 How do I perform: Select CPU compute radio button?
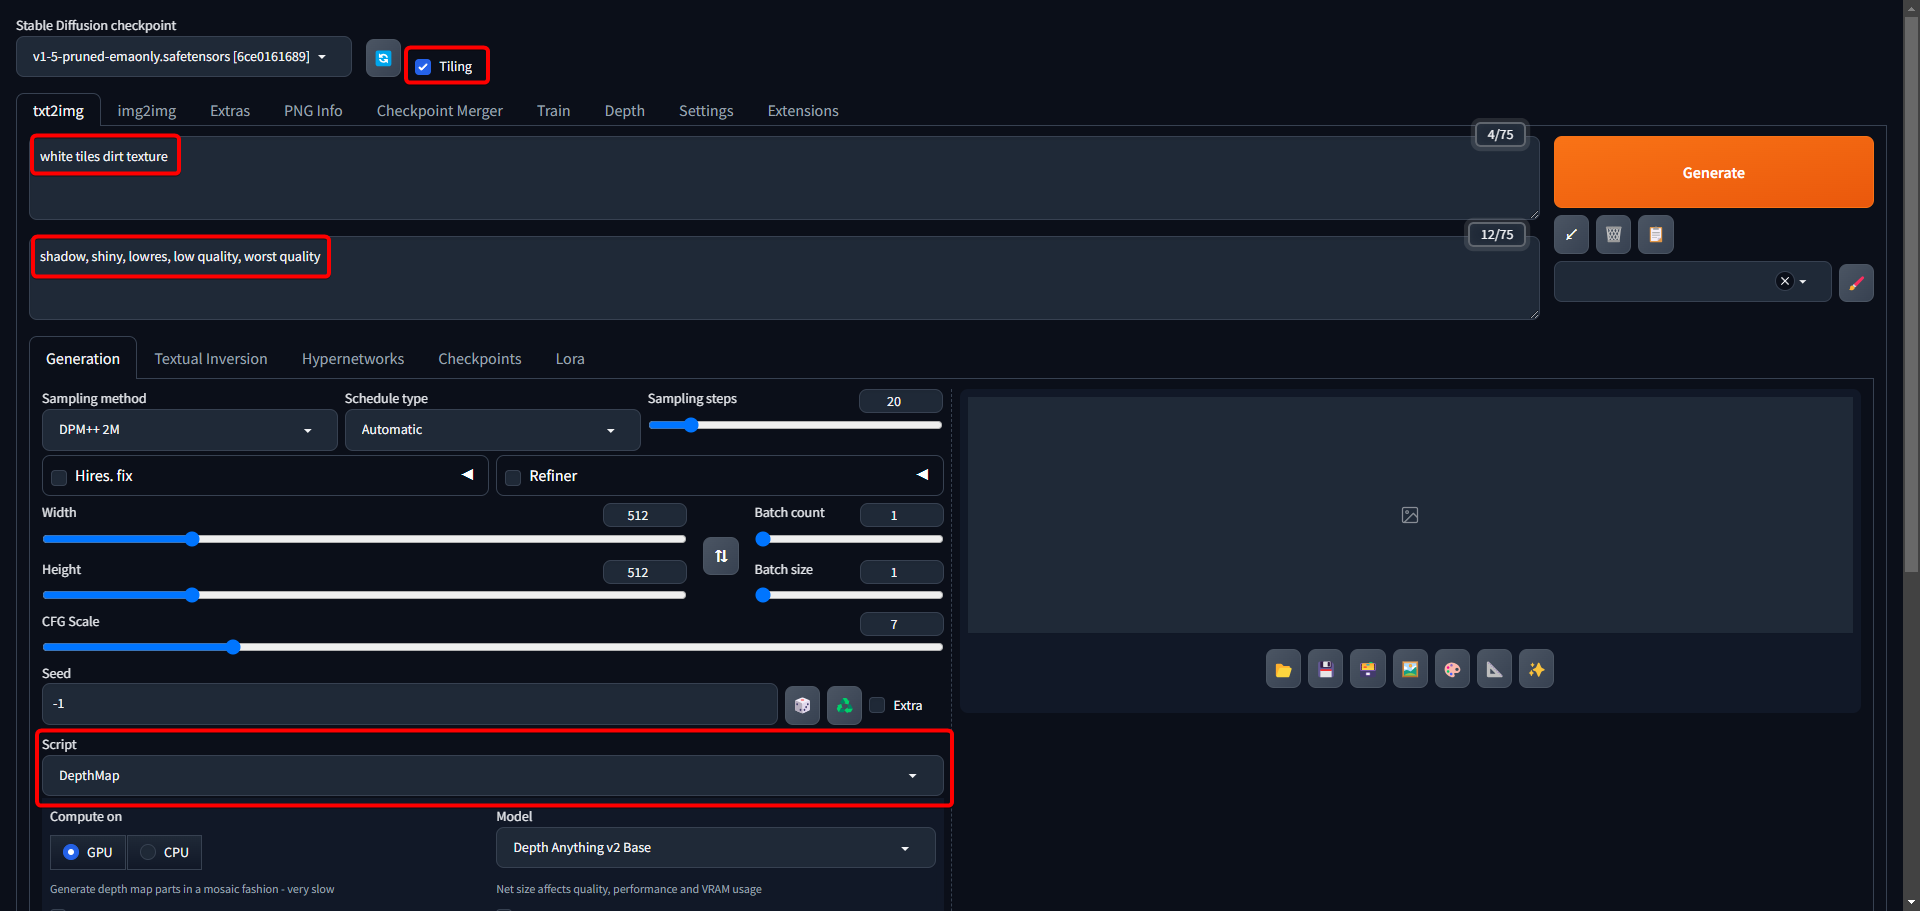click(x=149, y=852)
